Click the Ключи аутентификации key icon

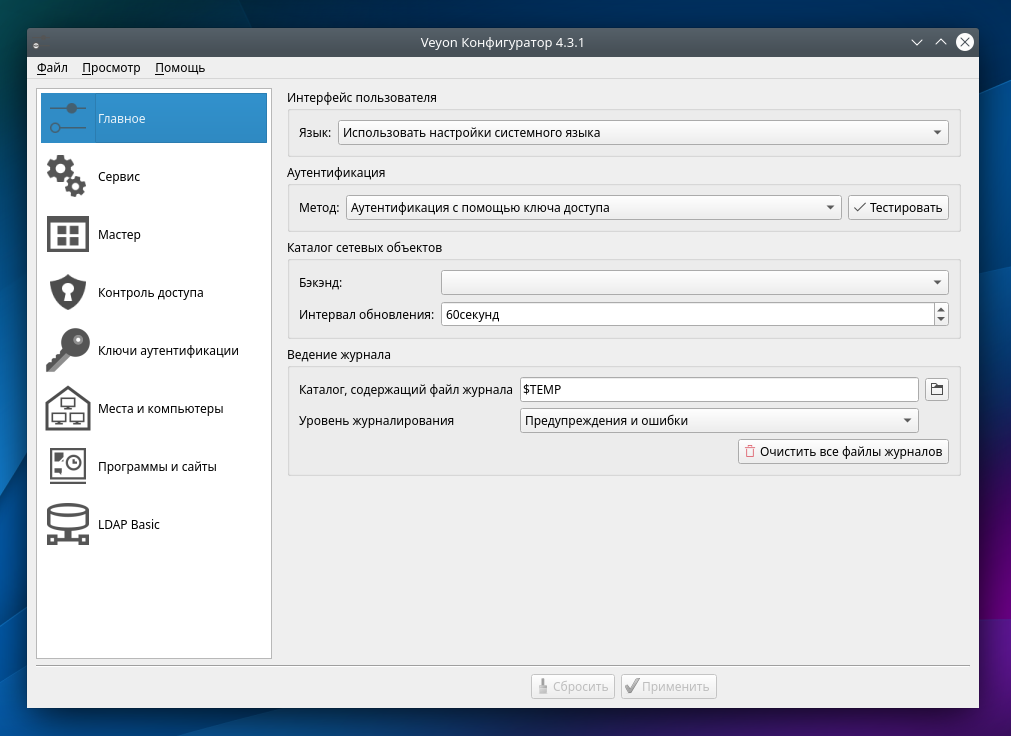[x=68, y=350]
